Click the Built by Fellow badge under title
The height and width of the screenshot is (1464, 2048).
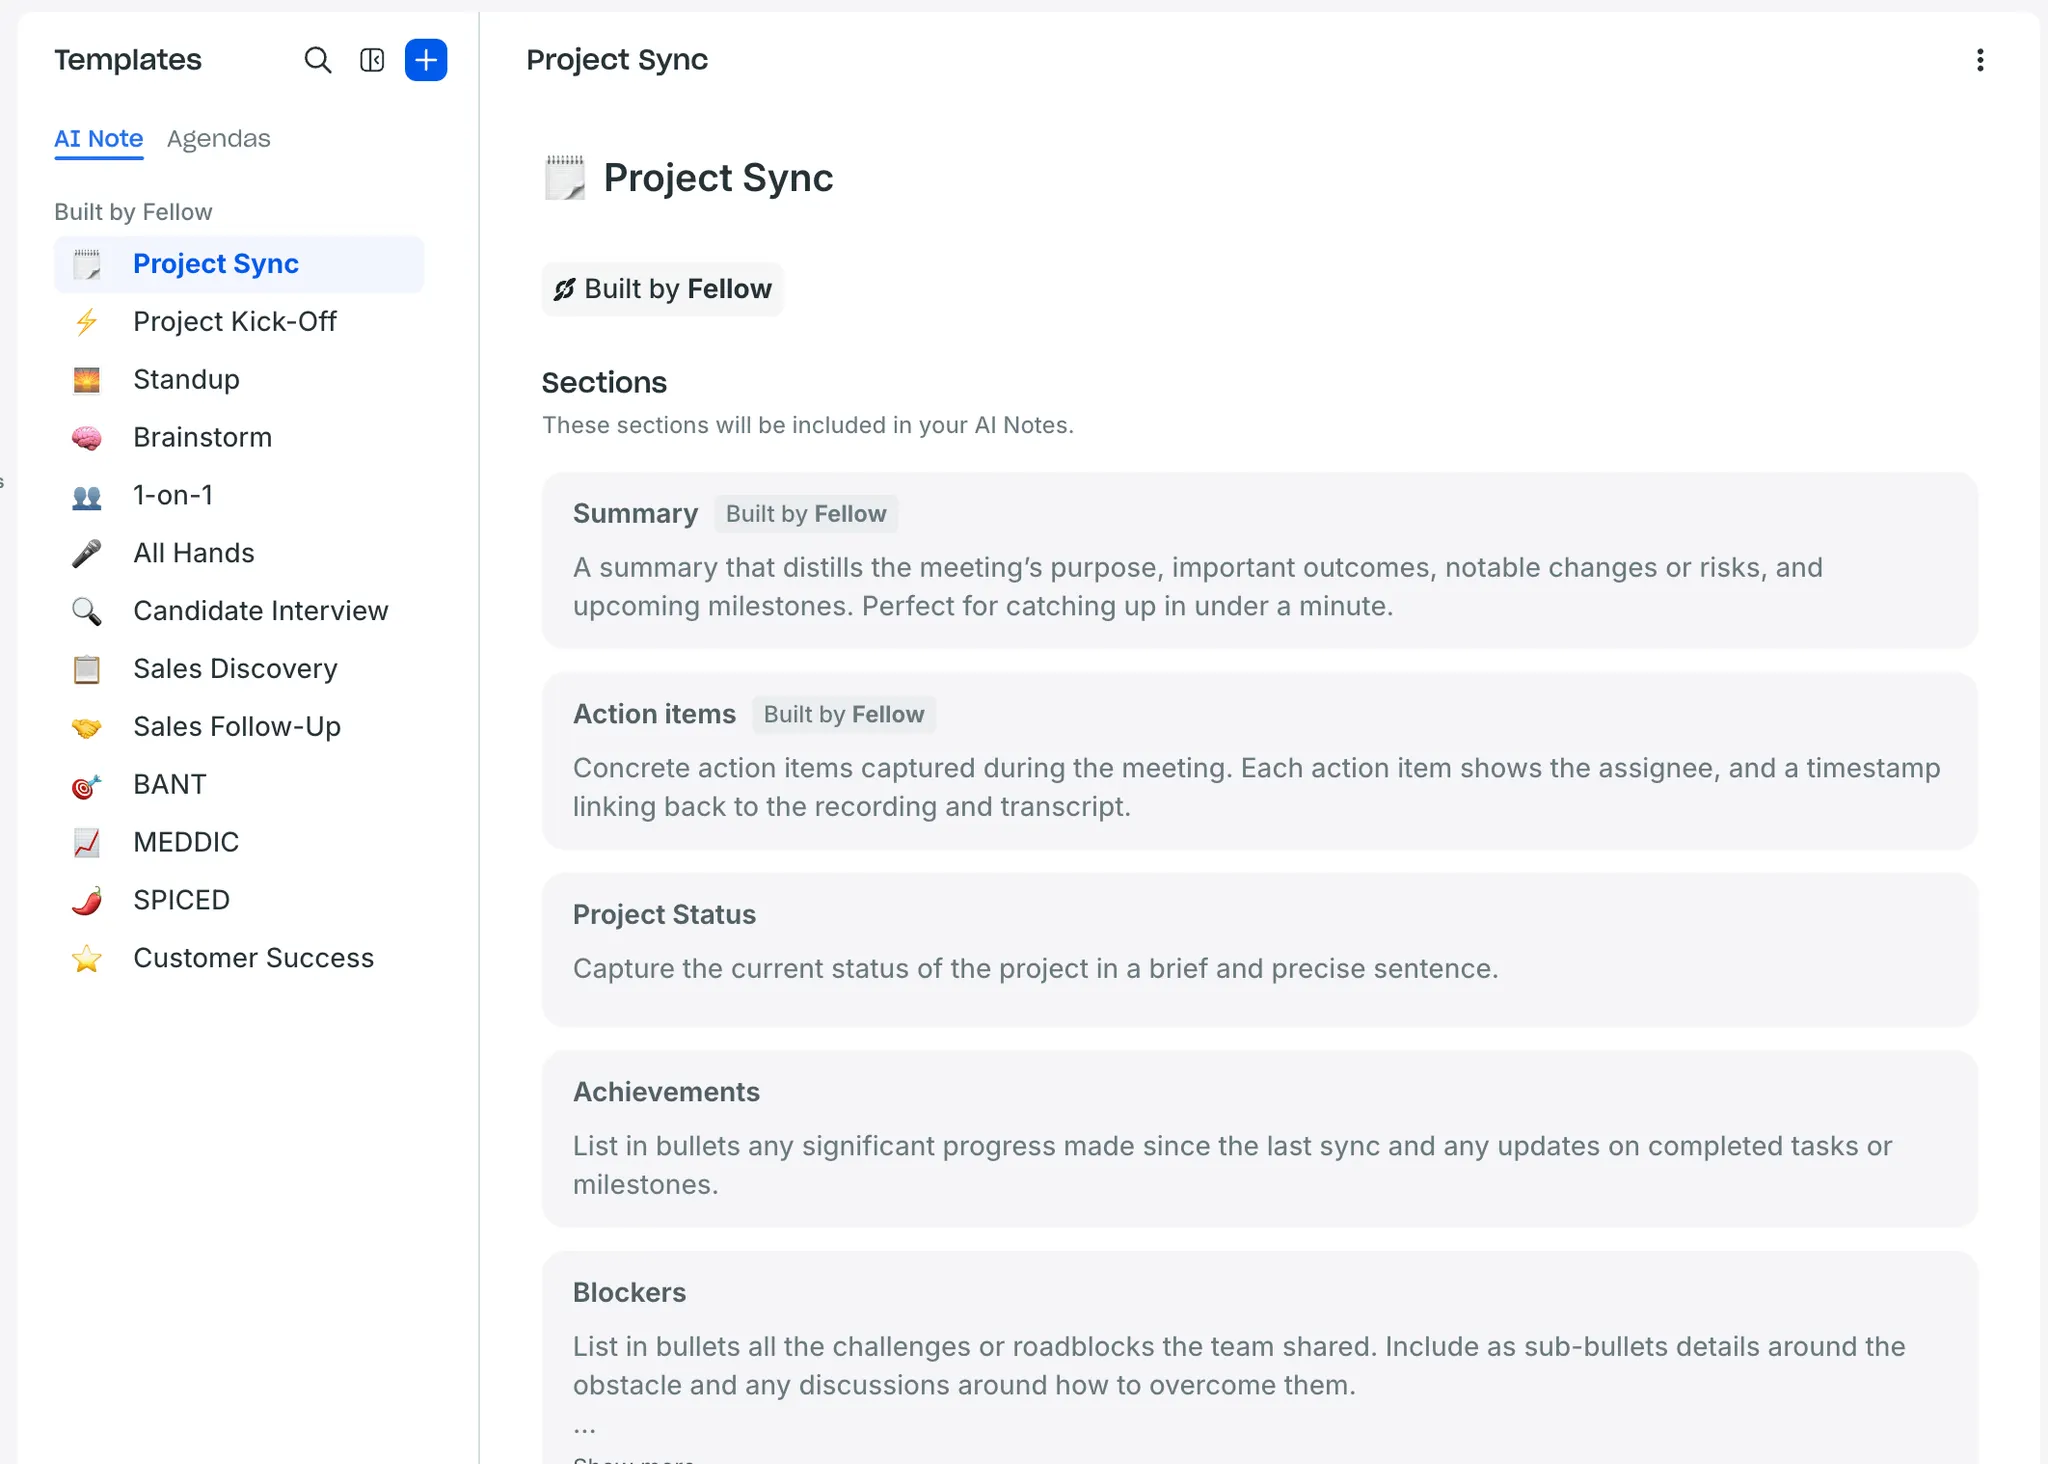(x=662, y=289)
